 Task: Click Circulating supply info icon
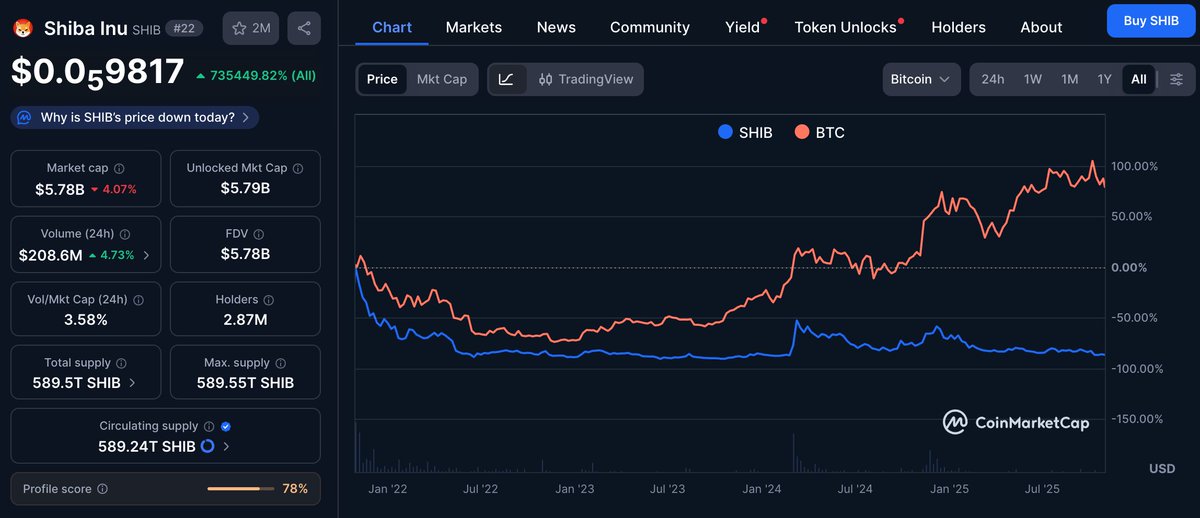(x=208, y=426)
